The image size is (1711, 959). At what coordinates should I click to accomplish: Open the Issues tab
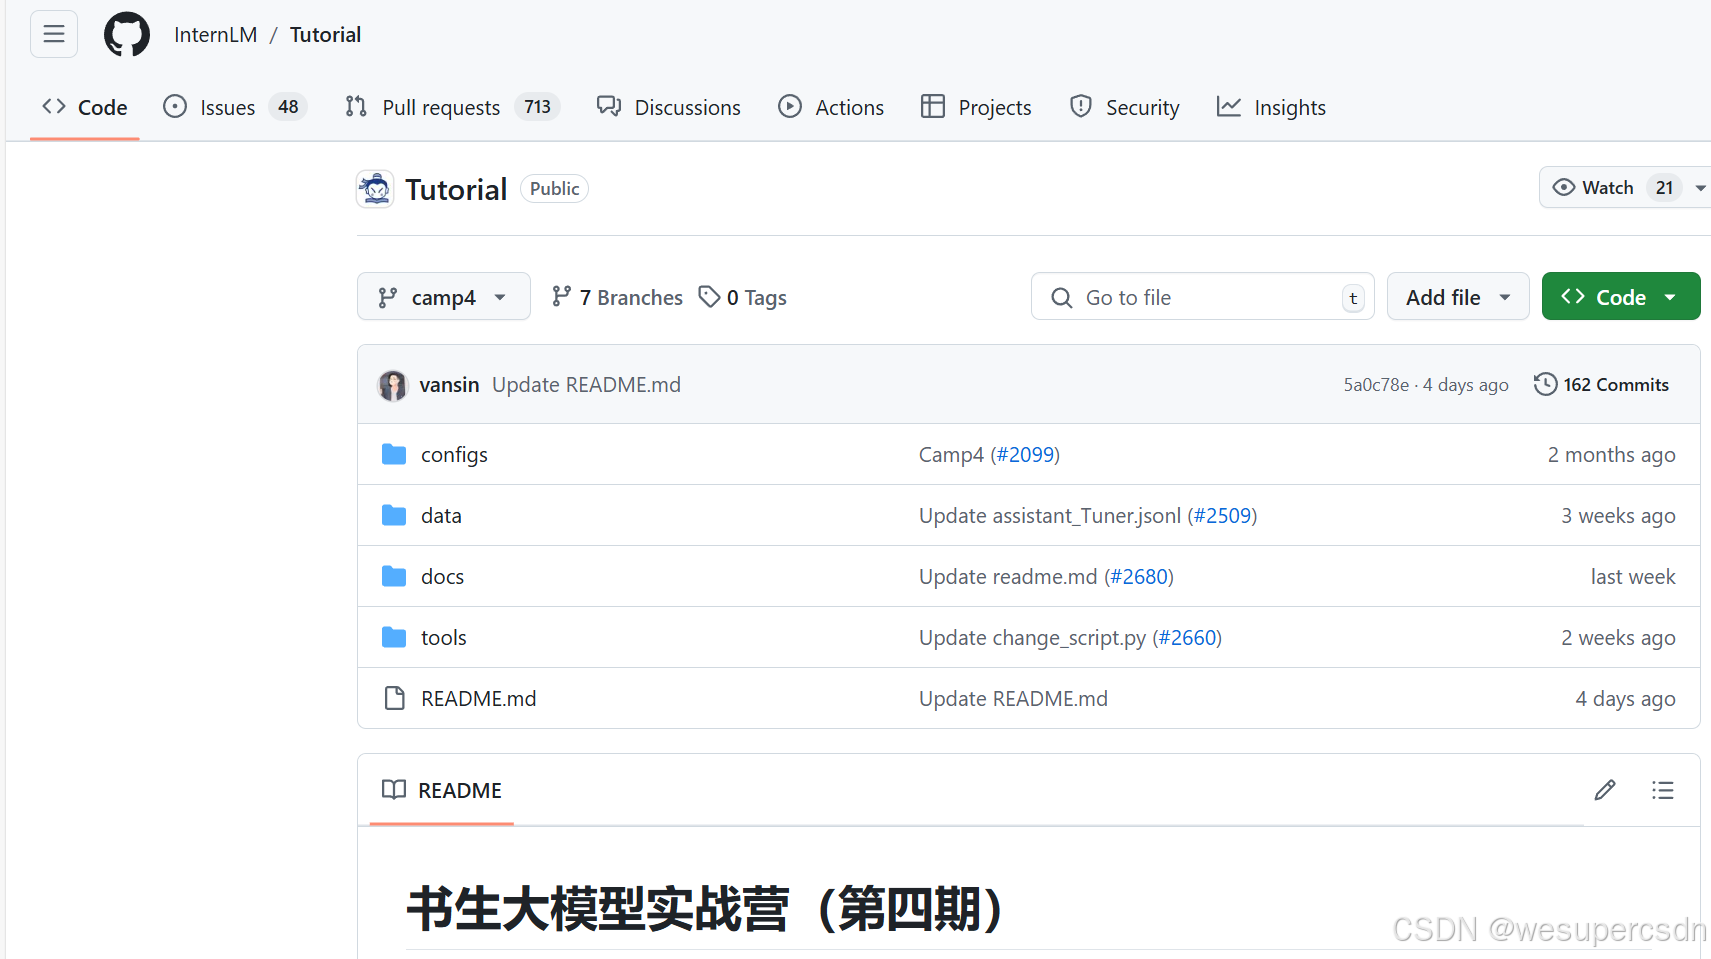pyautogui.click(x=234, y=107)
